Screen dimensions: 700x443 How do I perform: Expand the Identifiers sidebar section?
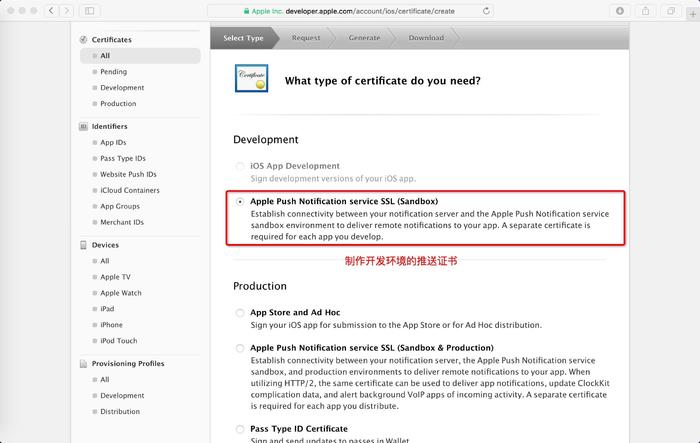point(109,126)
